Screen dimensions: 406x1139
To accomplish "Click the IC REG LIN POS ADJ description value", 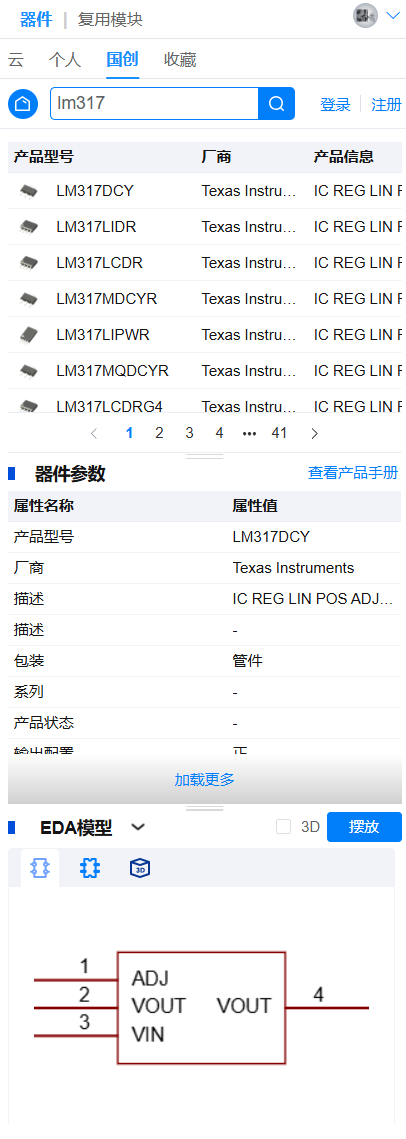I will [x=313, y=599].
